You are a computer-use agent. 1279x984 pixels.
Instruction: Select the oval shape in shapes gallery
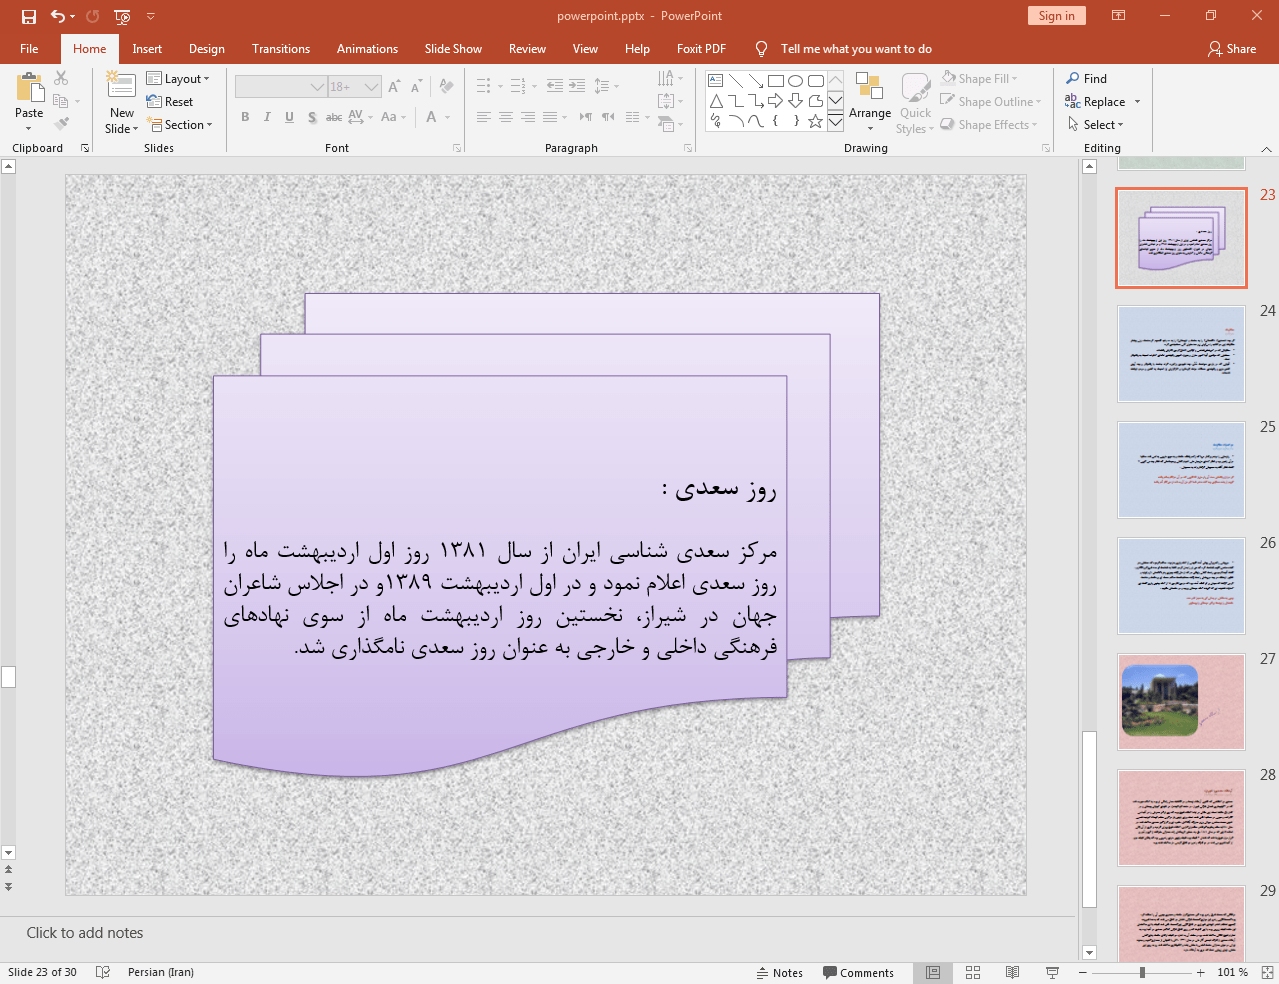pos(795,81)
